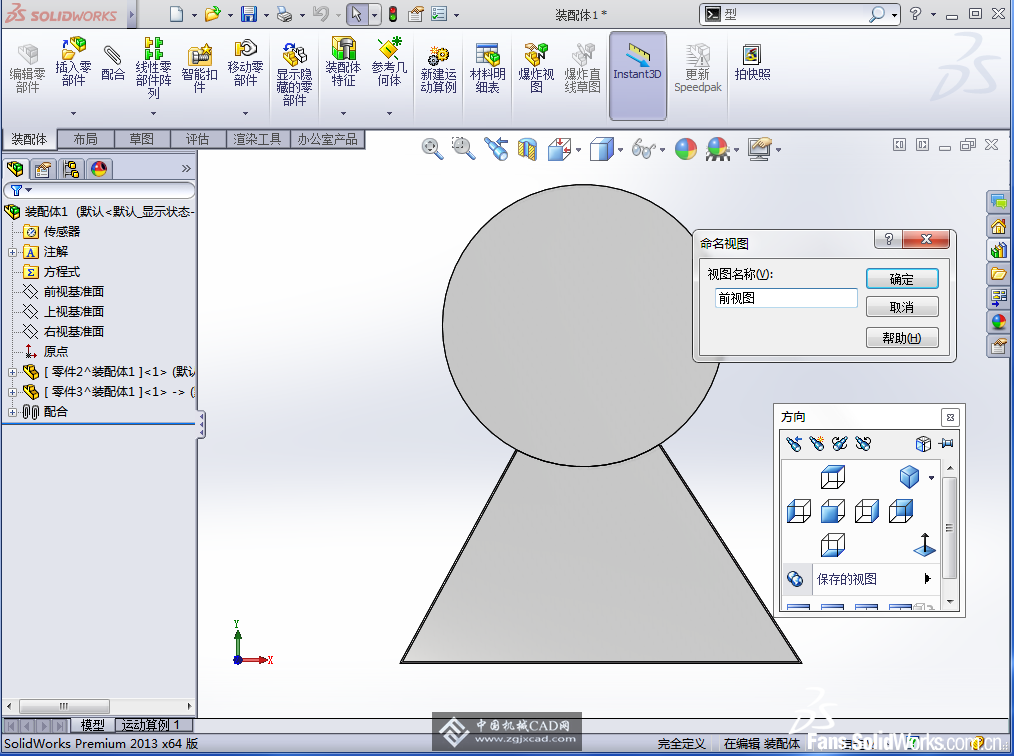Open 装配体特征 assembly features tool
The width and height of the screenshot is (1014, 756).
pos(343,62)
